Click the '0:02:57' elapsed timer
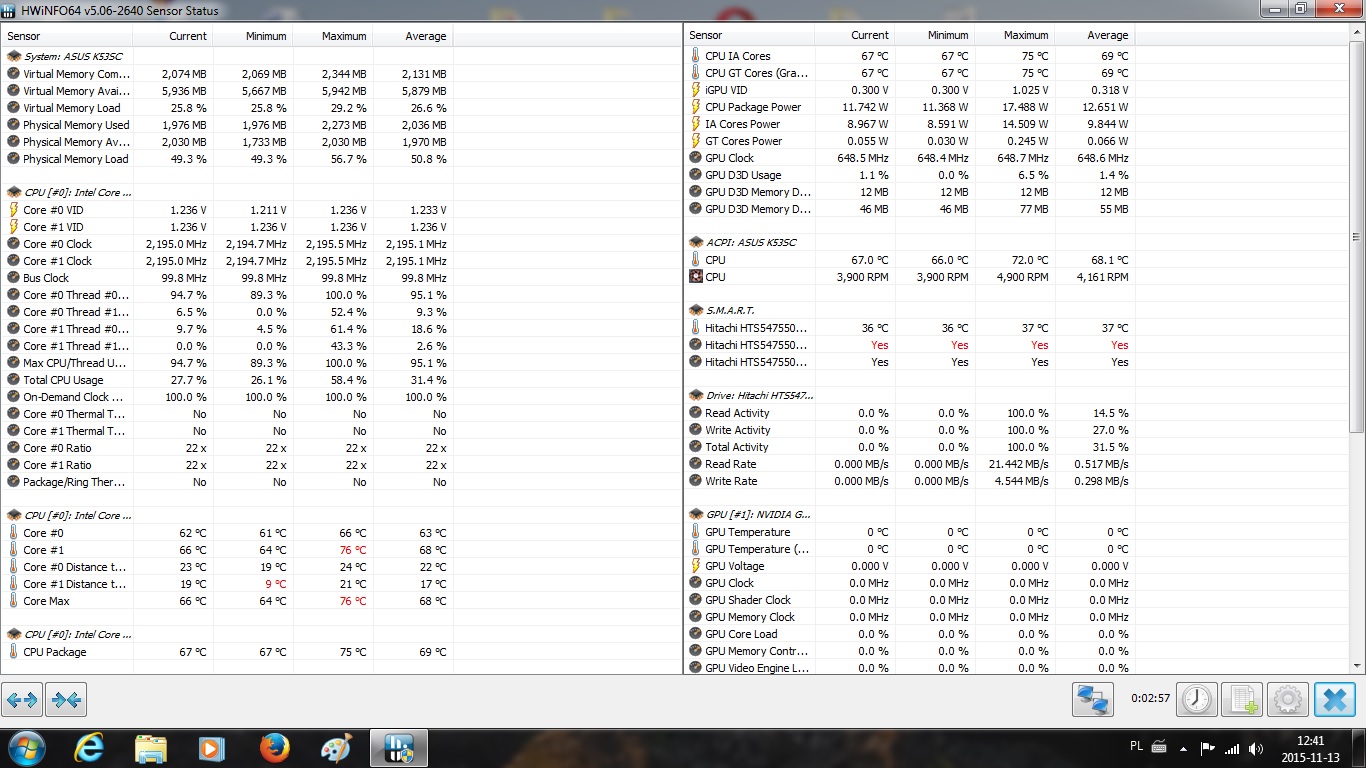This screenshot has height=768, width=1366. (1150, 698)
